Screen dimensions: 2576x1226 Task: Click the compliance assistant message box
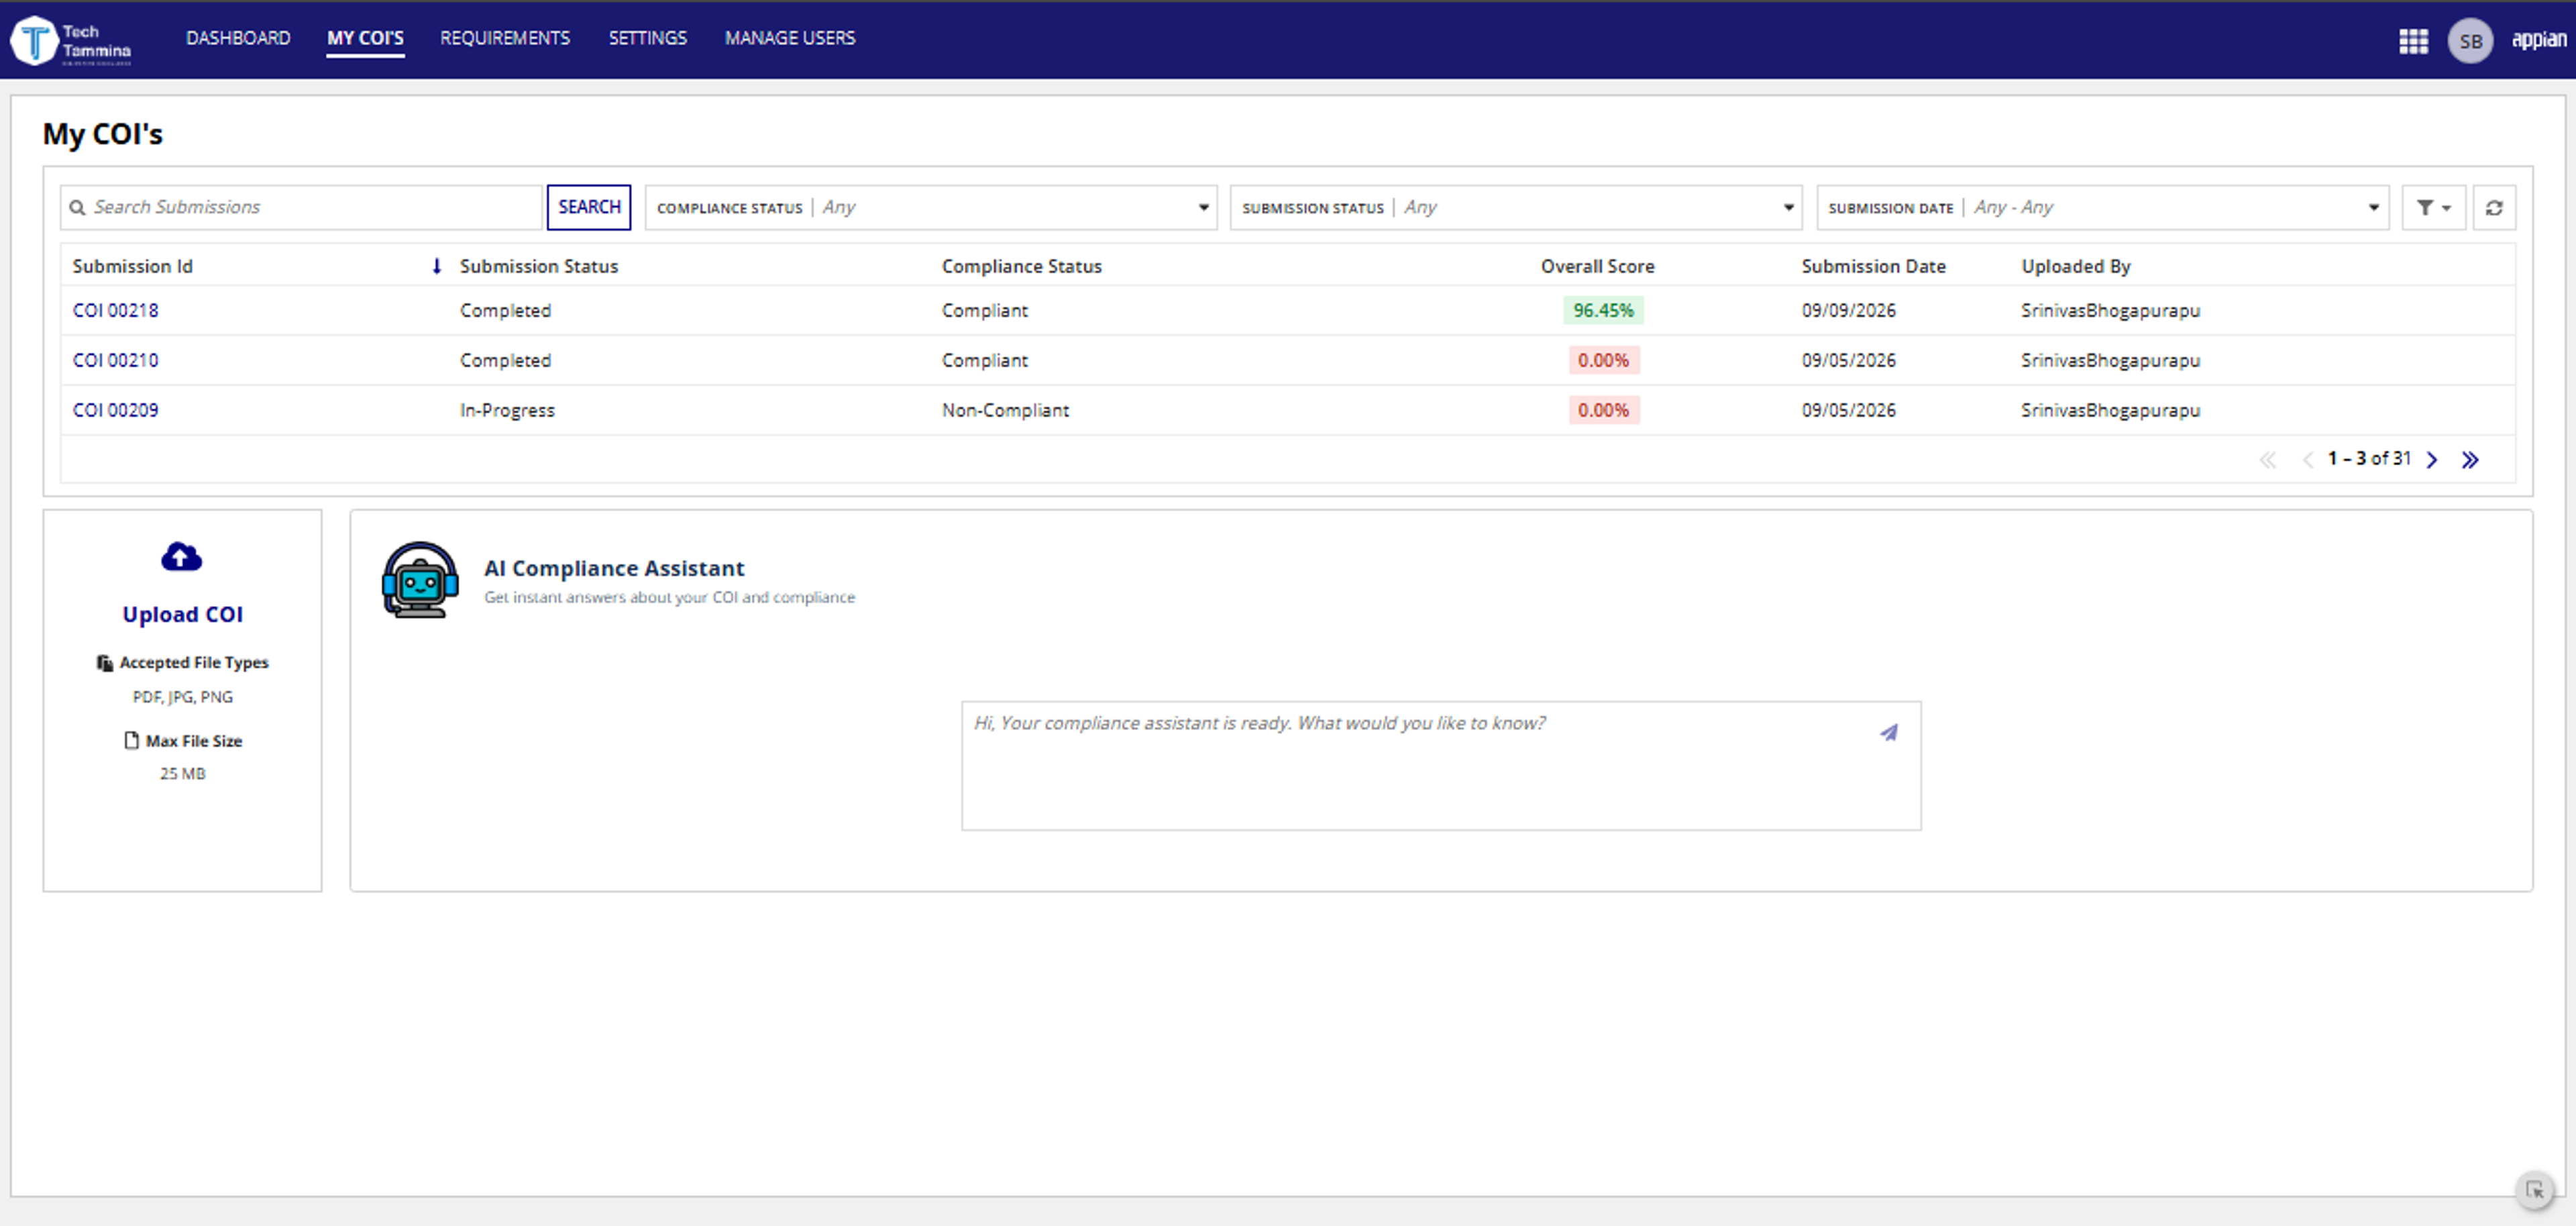[1441, 766]
